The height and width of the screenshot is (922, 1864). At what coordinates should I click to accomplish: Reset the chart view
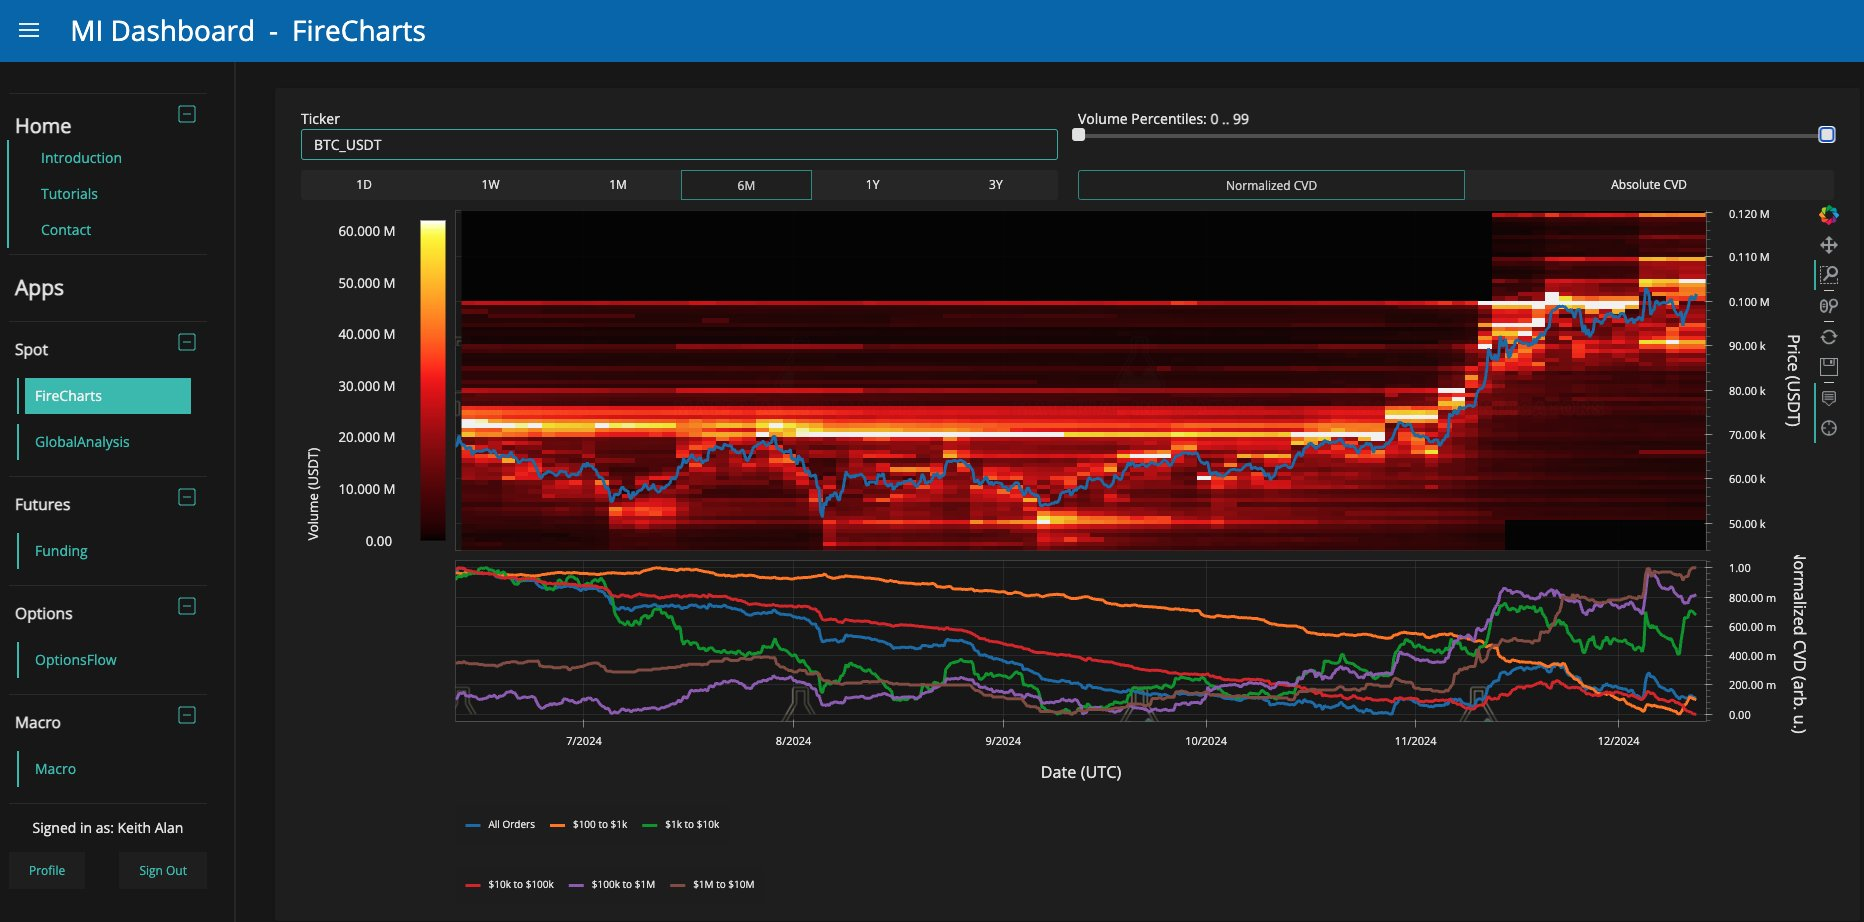click(1829, 337)
